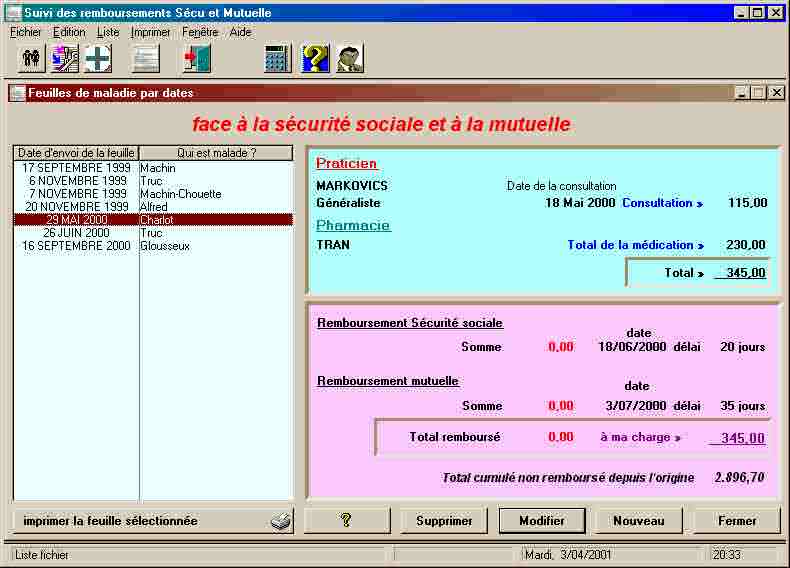Select the 6 NOVEMBRE 1999 row

click(153, 181)
